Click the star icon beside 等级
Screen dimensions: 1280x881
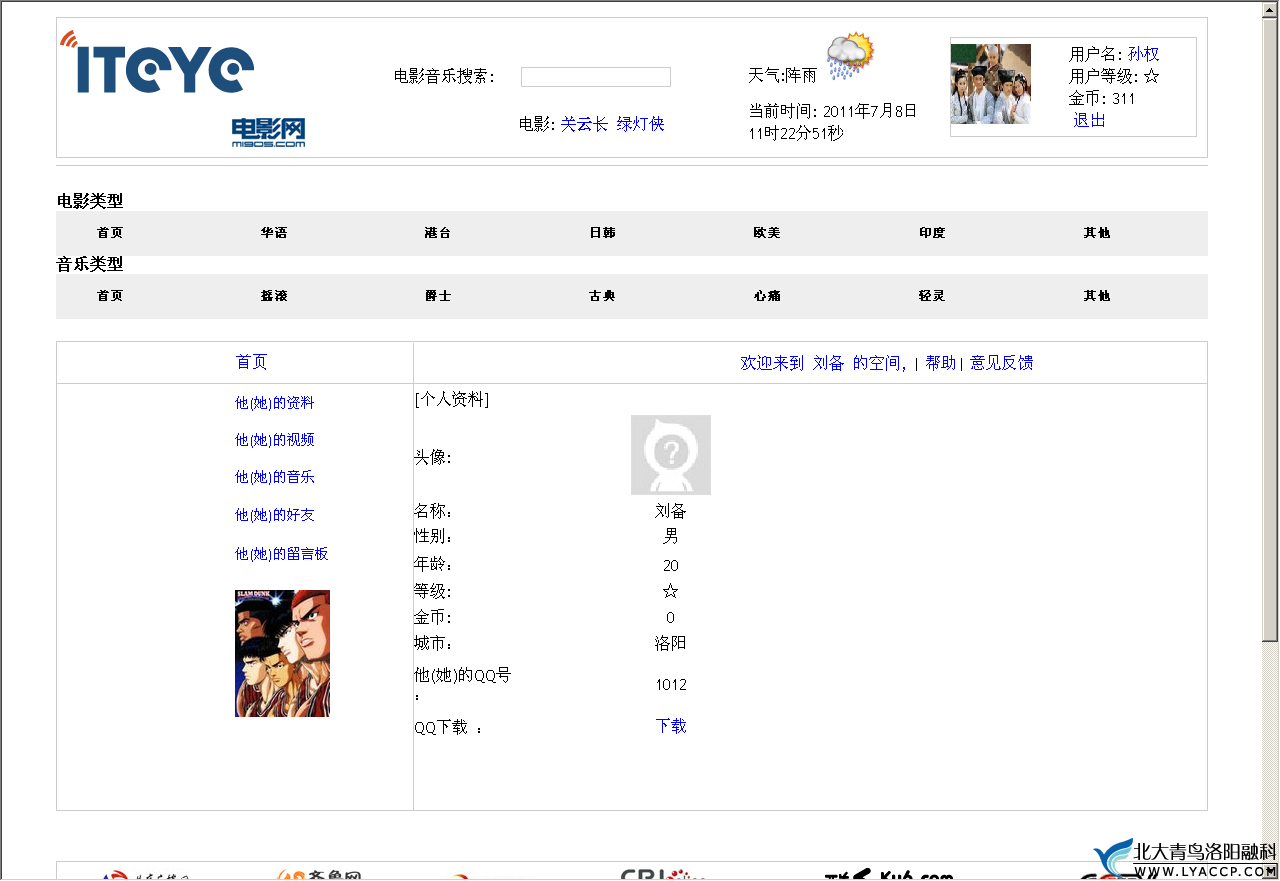(671, 591)
